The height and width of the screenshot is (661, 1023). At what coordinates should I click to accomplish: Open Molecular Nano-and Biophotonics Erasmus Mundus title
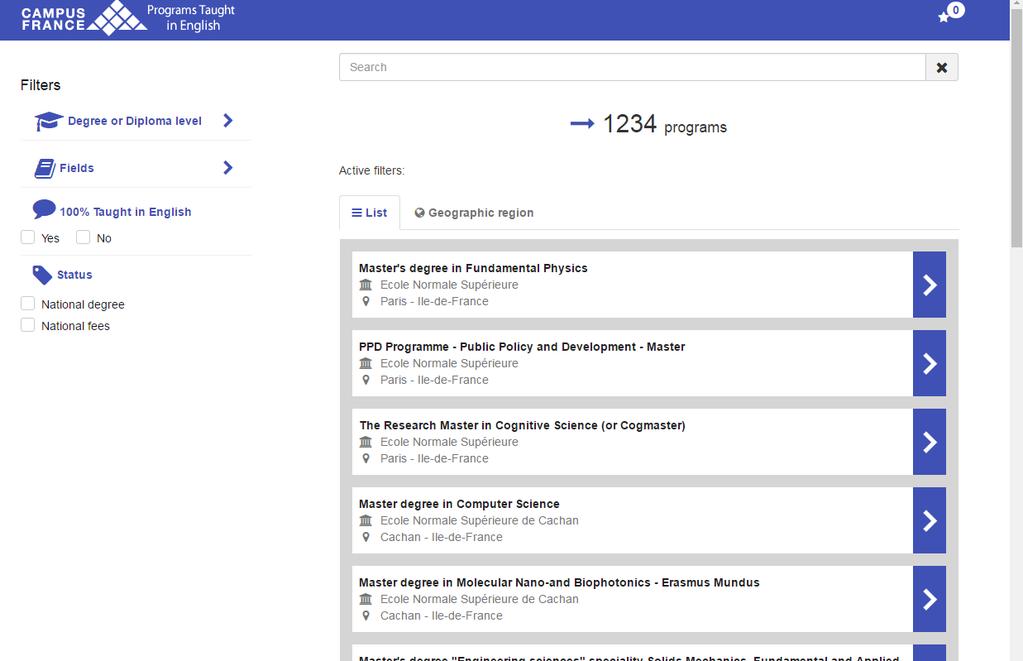559,583
